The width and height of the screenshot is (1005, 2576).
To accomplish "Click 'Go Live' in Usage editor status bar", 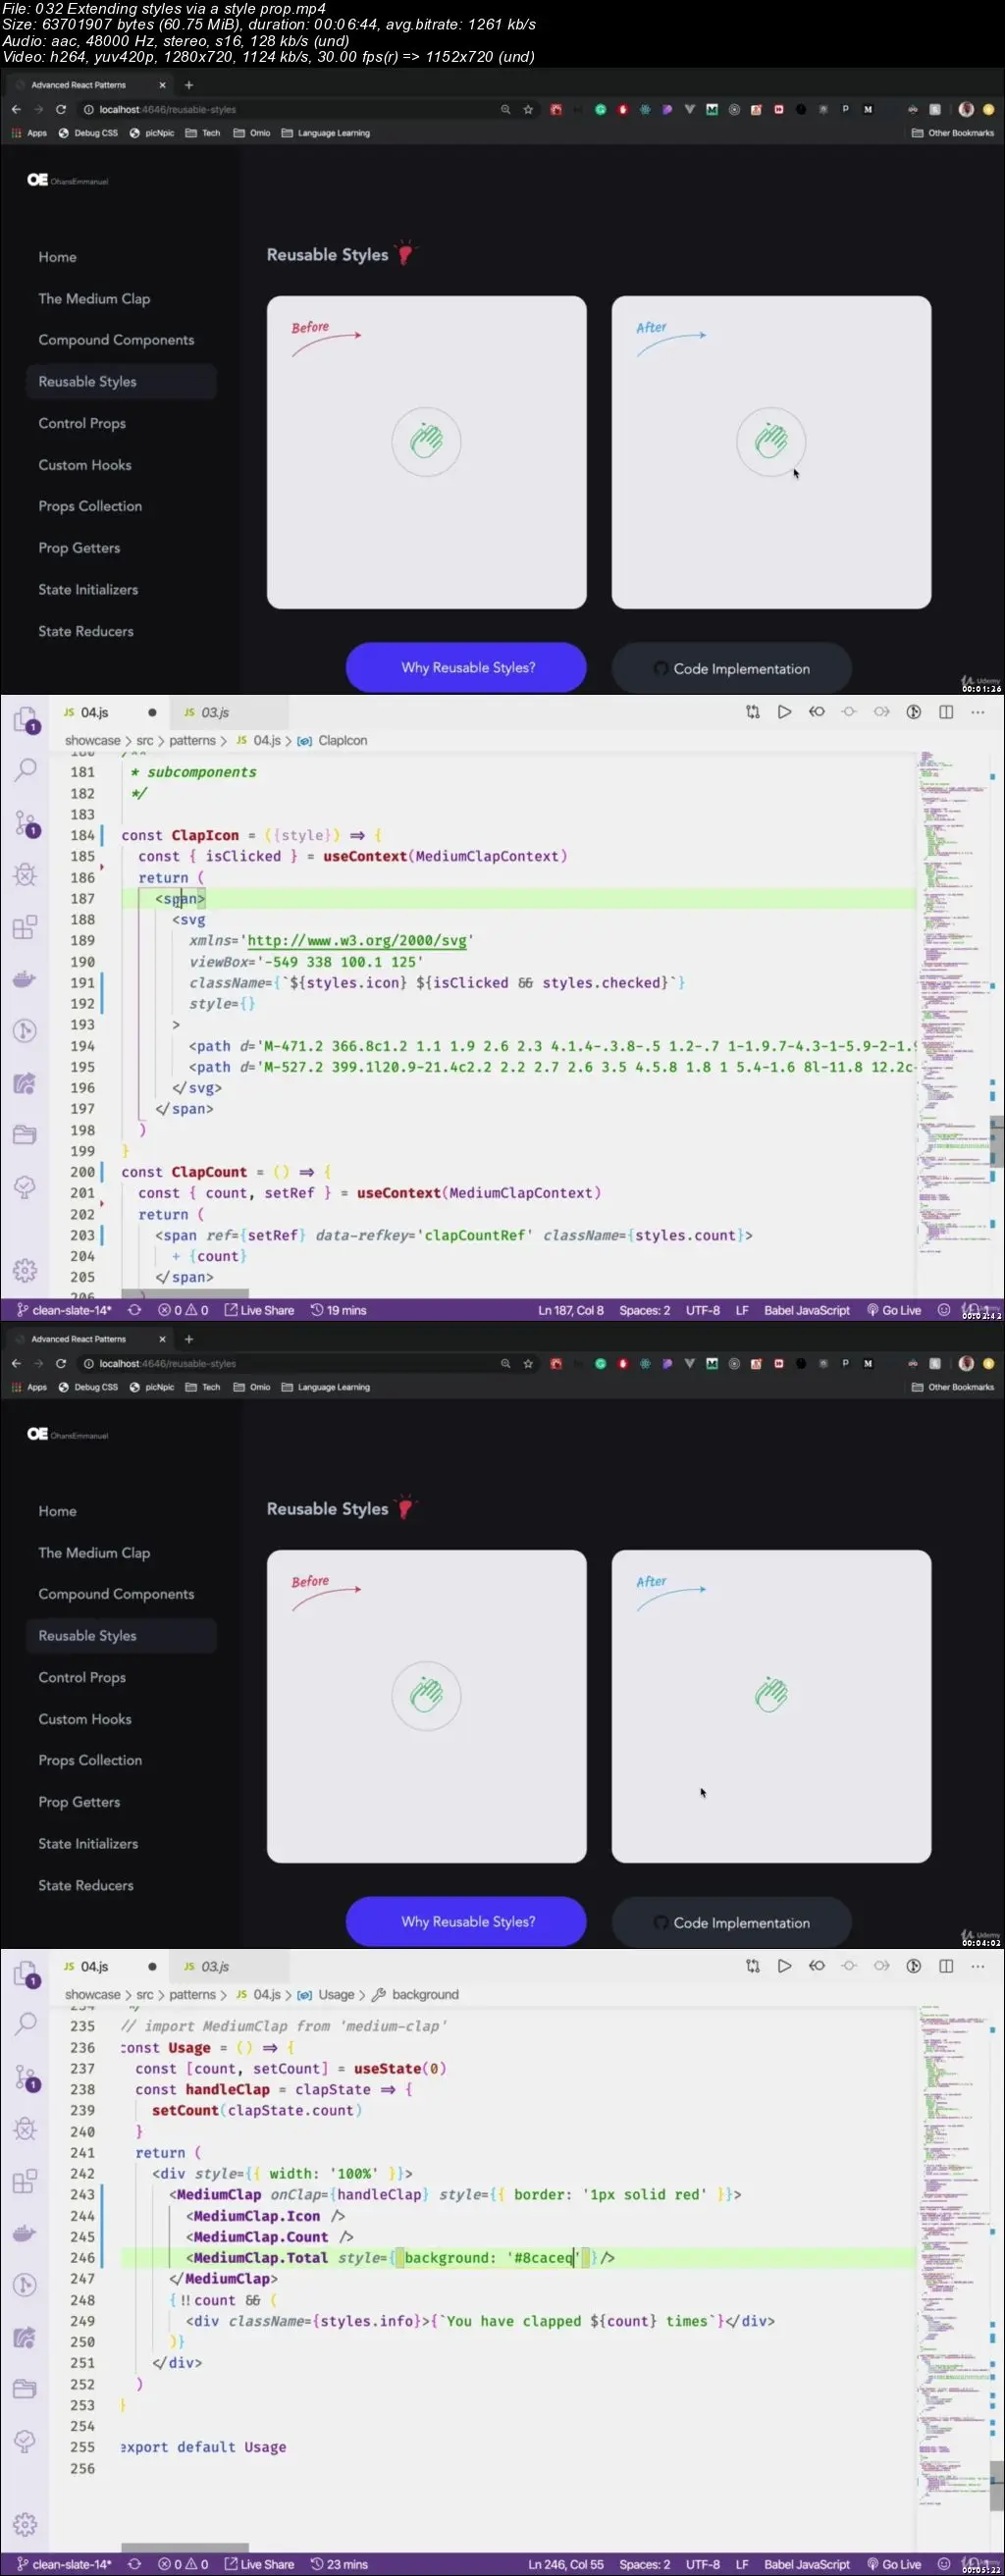I will [x=894, y=2564].
